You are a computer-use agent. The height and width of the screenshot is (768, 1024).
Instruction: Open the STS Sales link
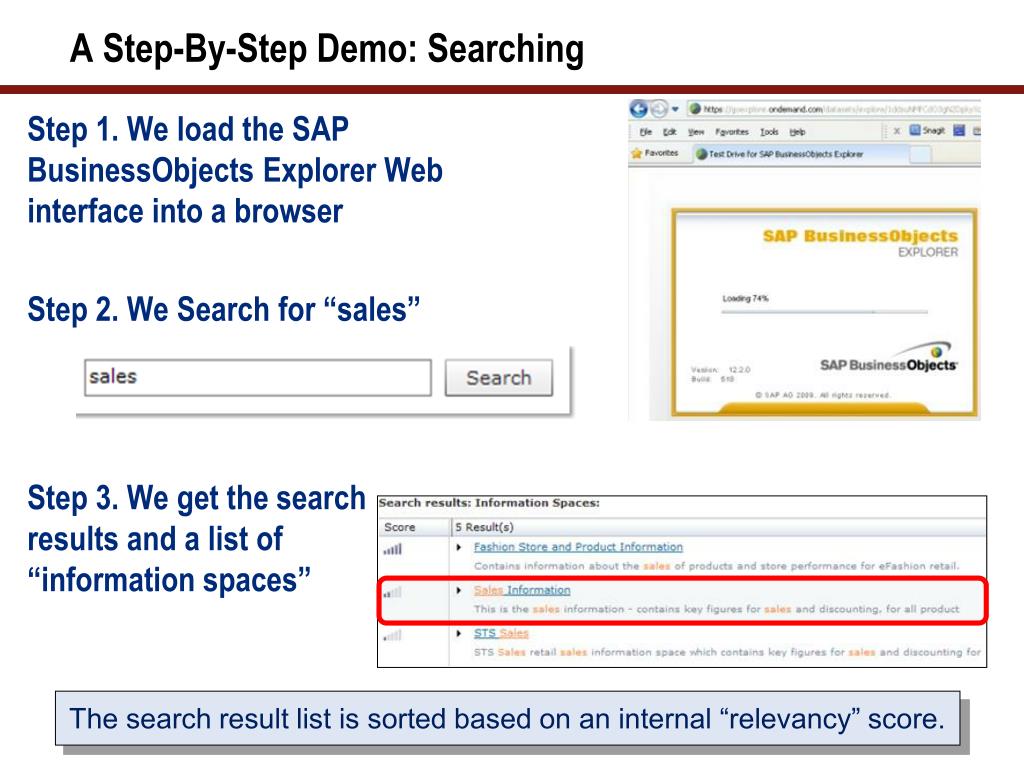501,633
